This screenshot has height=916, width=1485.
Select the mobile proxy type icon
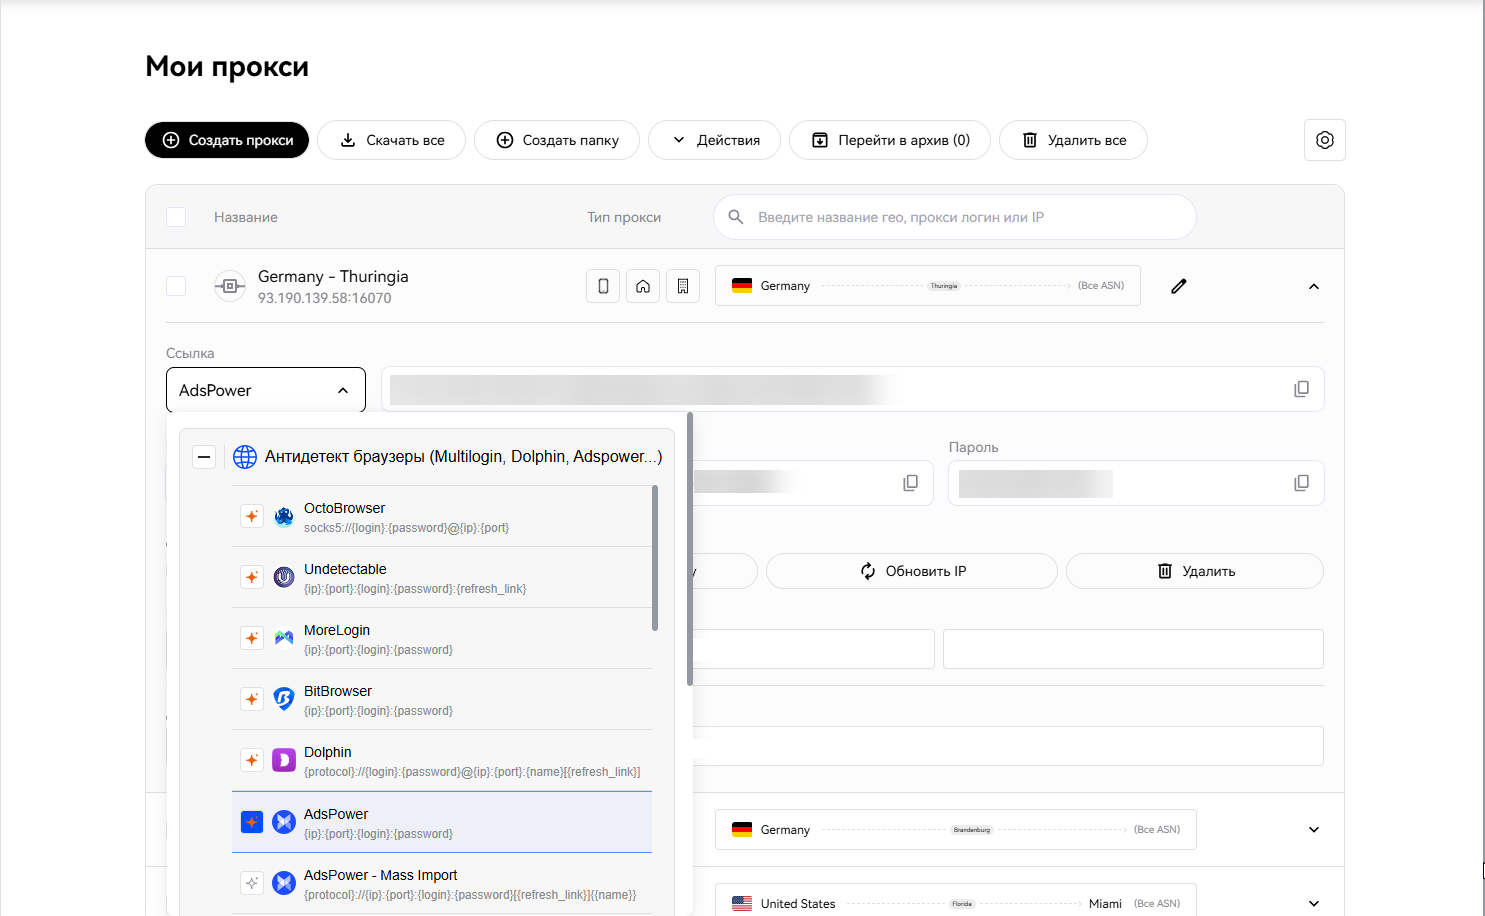pos(603,286)
